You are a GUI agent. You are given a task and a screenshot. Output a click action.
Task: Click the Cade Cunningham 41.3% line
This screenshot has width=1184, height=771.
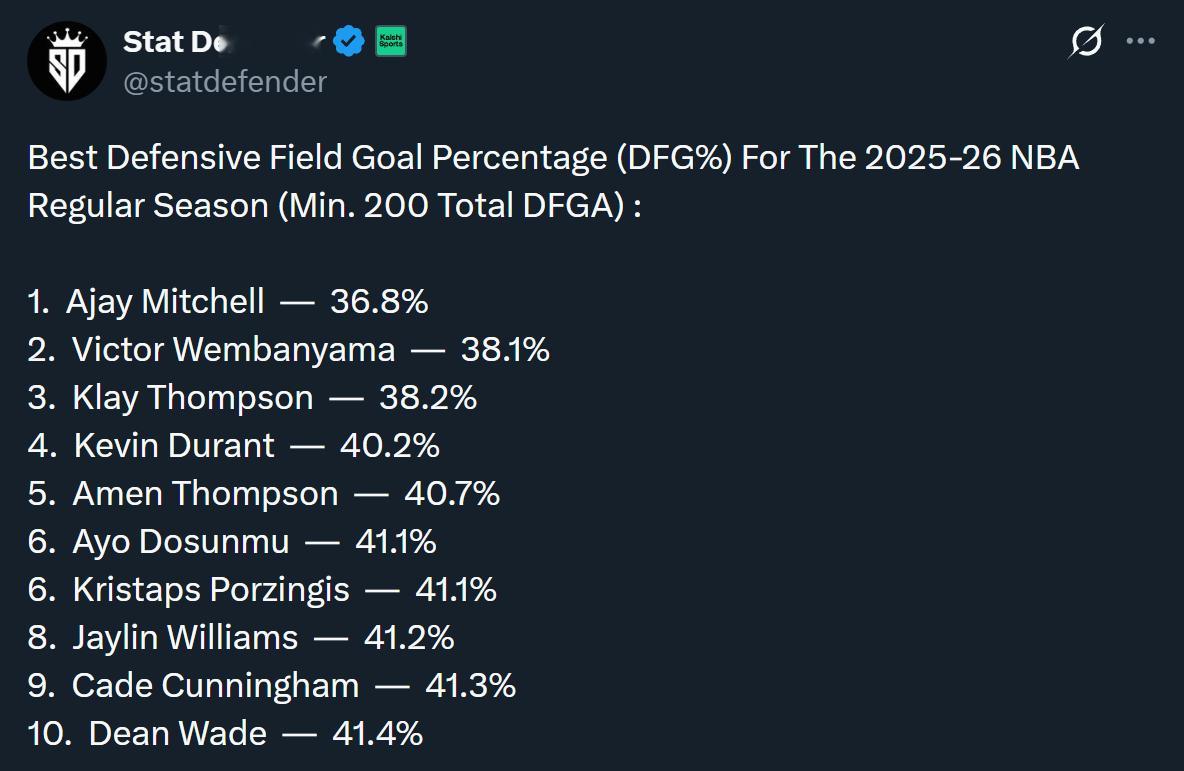click(x=272, y=685)
